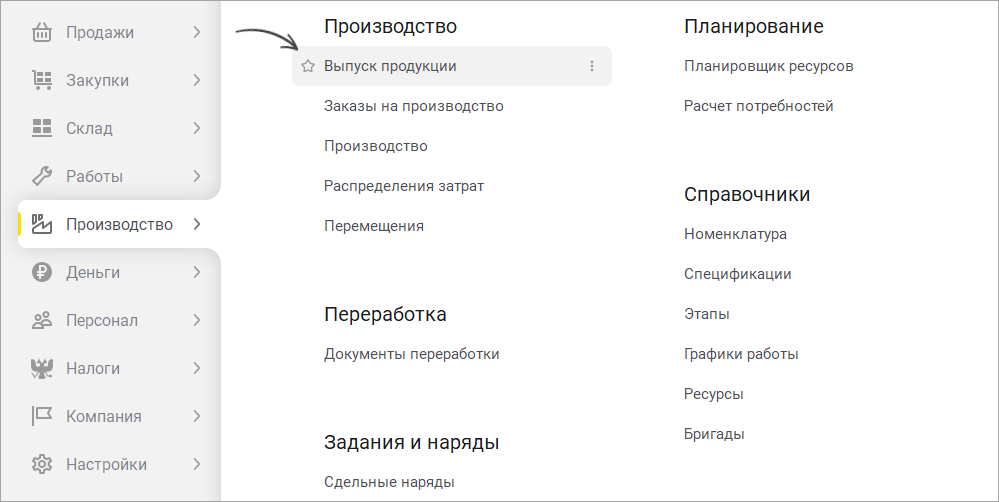Open the Спецификации reference link

click(737, 275)
